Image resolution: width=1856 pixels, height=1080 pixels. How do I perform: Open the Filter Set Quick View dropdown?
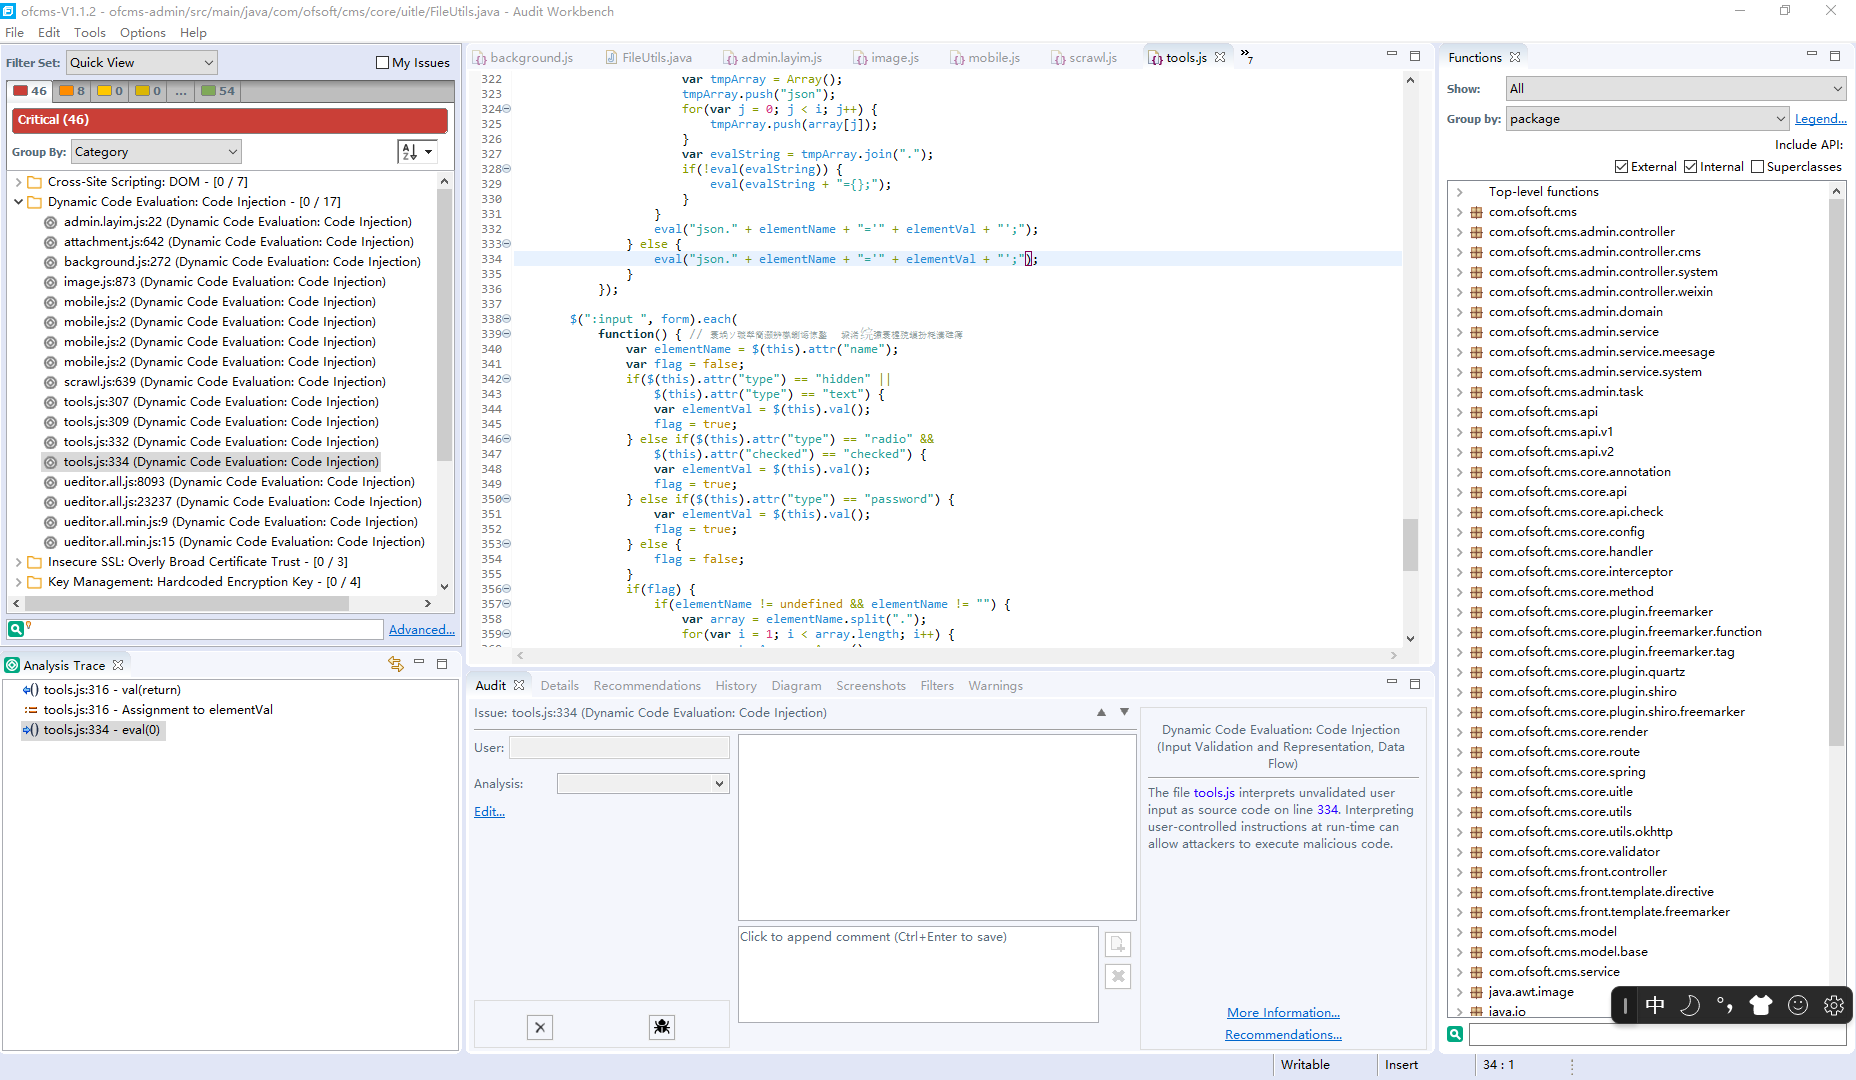[141, 63]
